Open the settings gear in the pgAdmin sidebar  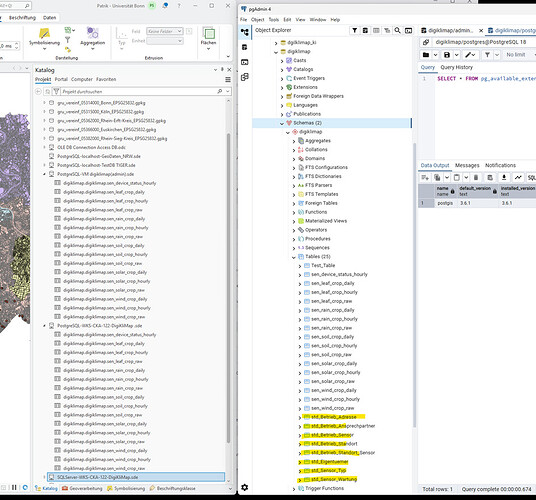coord(244,487)
